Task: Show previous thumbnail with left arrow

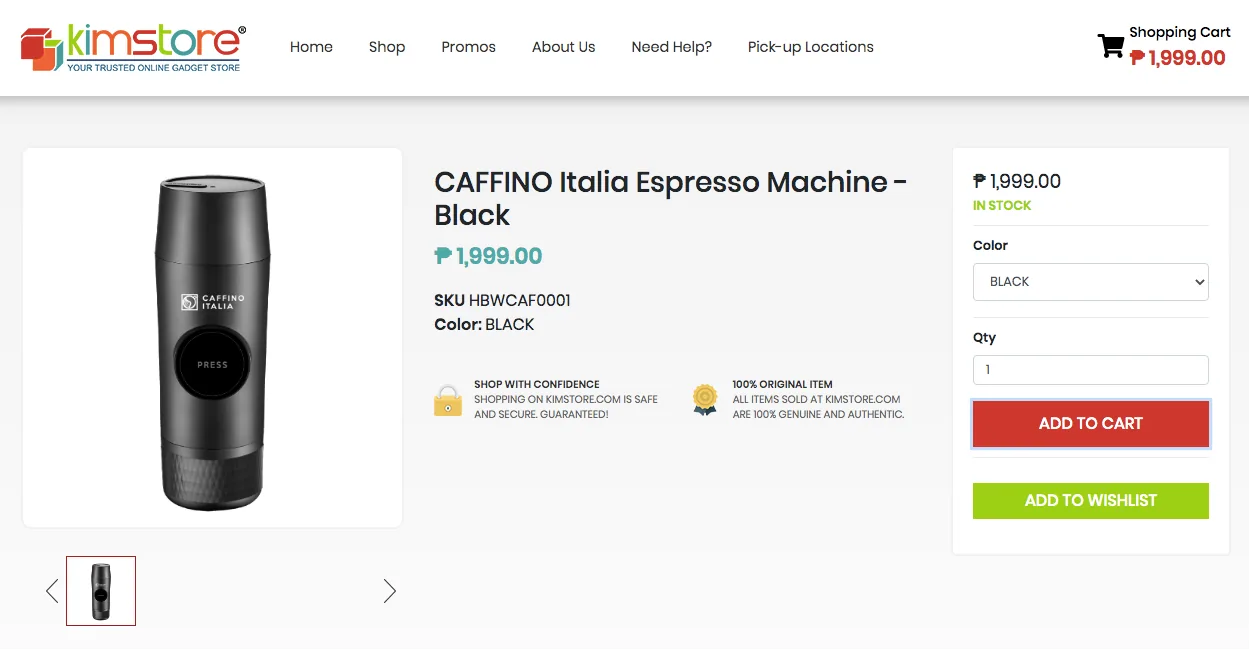Action: tap(52, 591)
